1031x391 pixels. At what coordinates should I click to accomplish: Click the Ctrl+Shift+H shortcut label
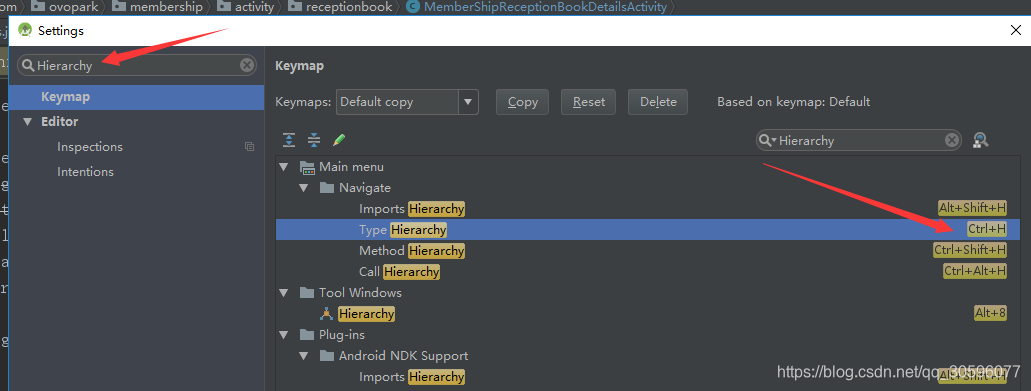pyautogui.click(x=970, y=250)
